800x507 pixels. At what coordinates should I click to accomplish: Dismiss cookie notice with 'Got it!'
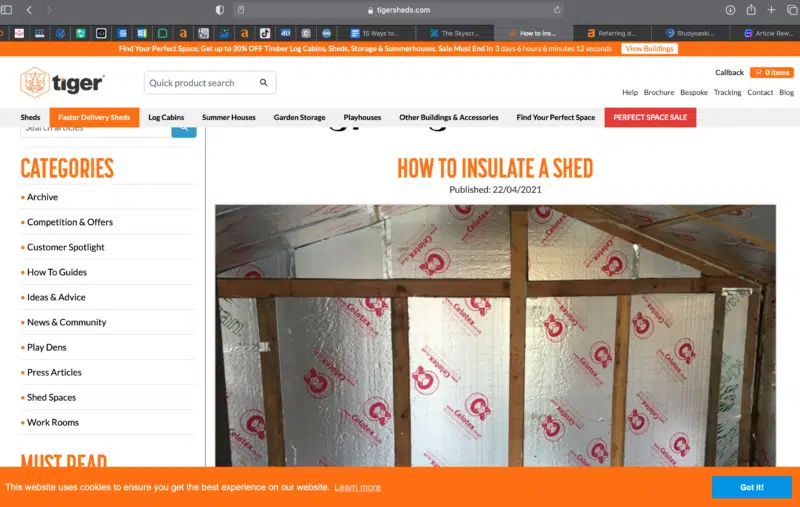pyautogui.click(x=752, y=487)
